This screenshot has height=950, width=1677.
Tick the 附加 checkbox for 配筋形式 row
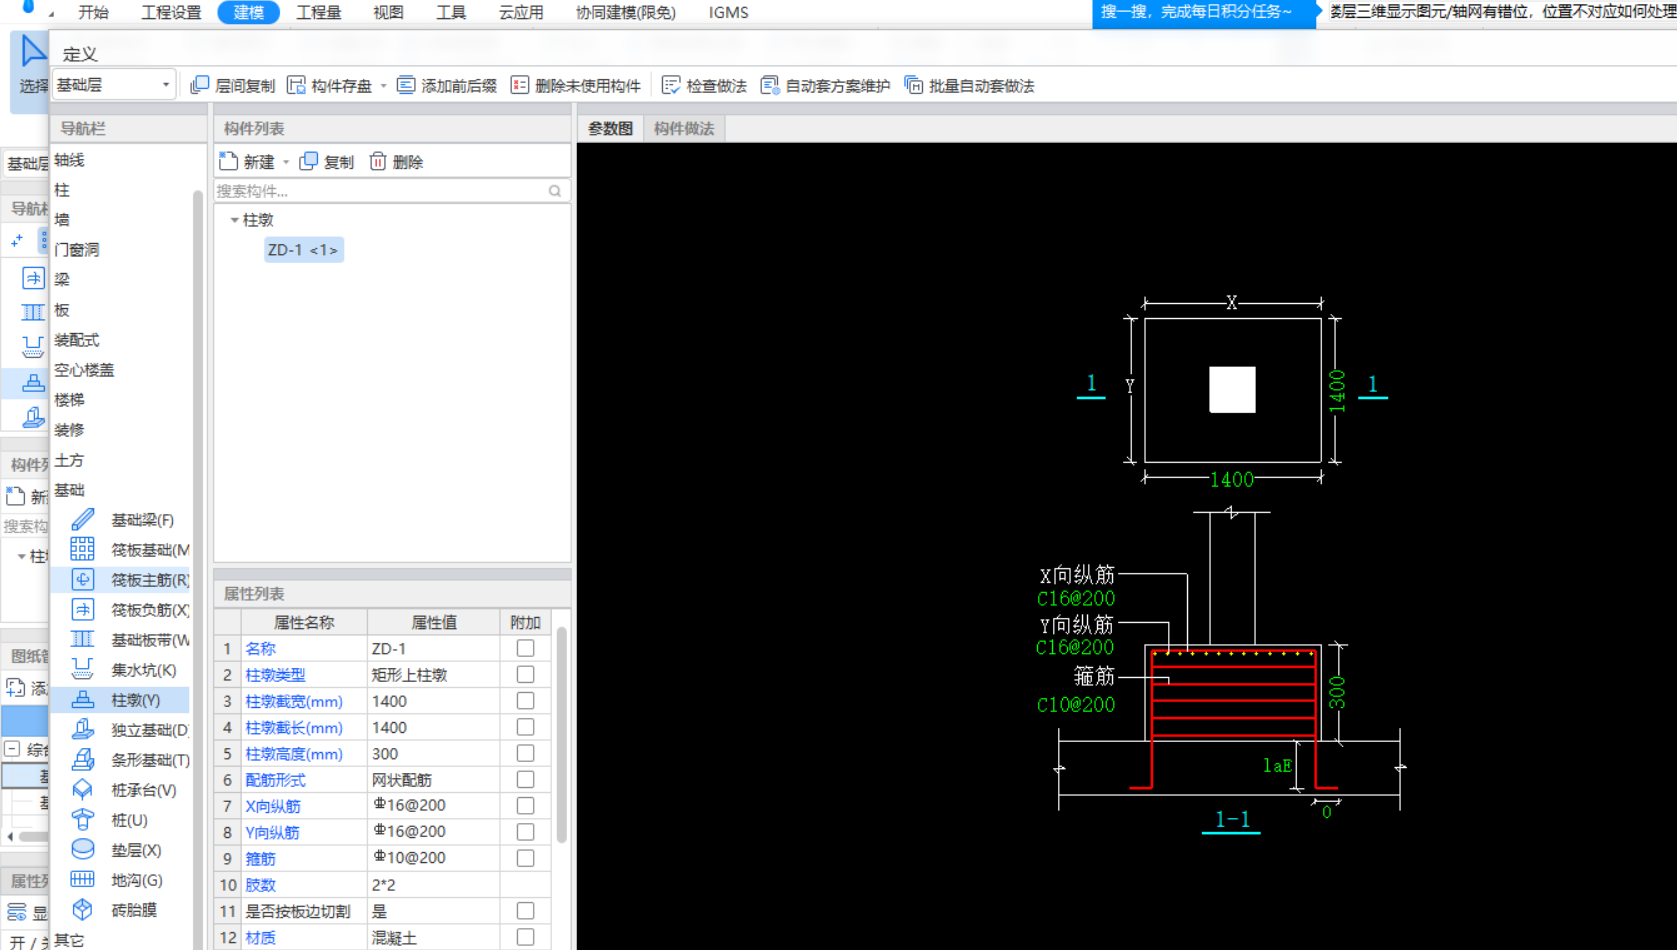click(x=525, y=779)
